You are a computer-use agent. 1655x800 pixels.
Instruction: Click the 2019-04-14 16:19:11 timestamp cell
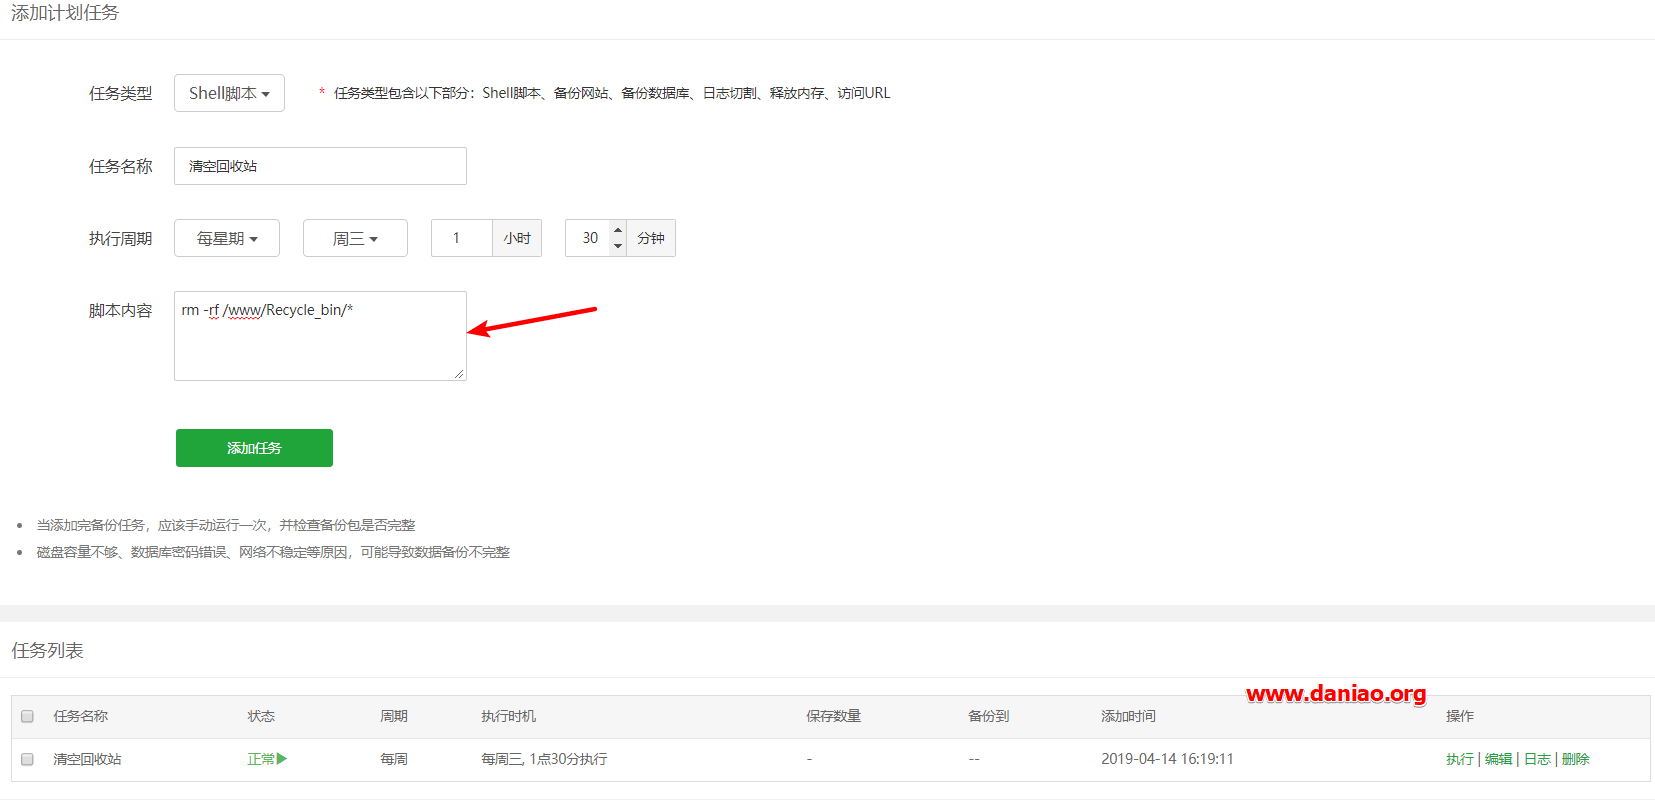tap(1167, 759)
